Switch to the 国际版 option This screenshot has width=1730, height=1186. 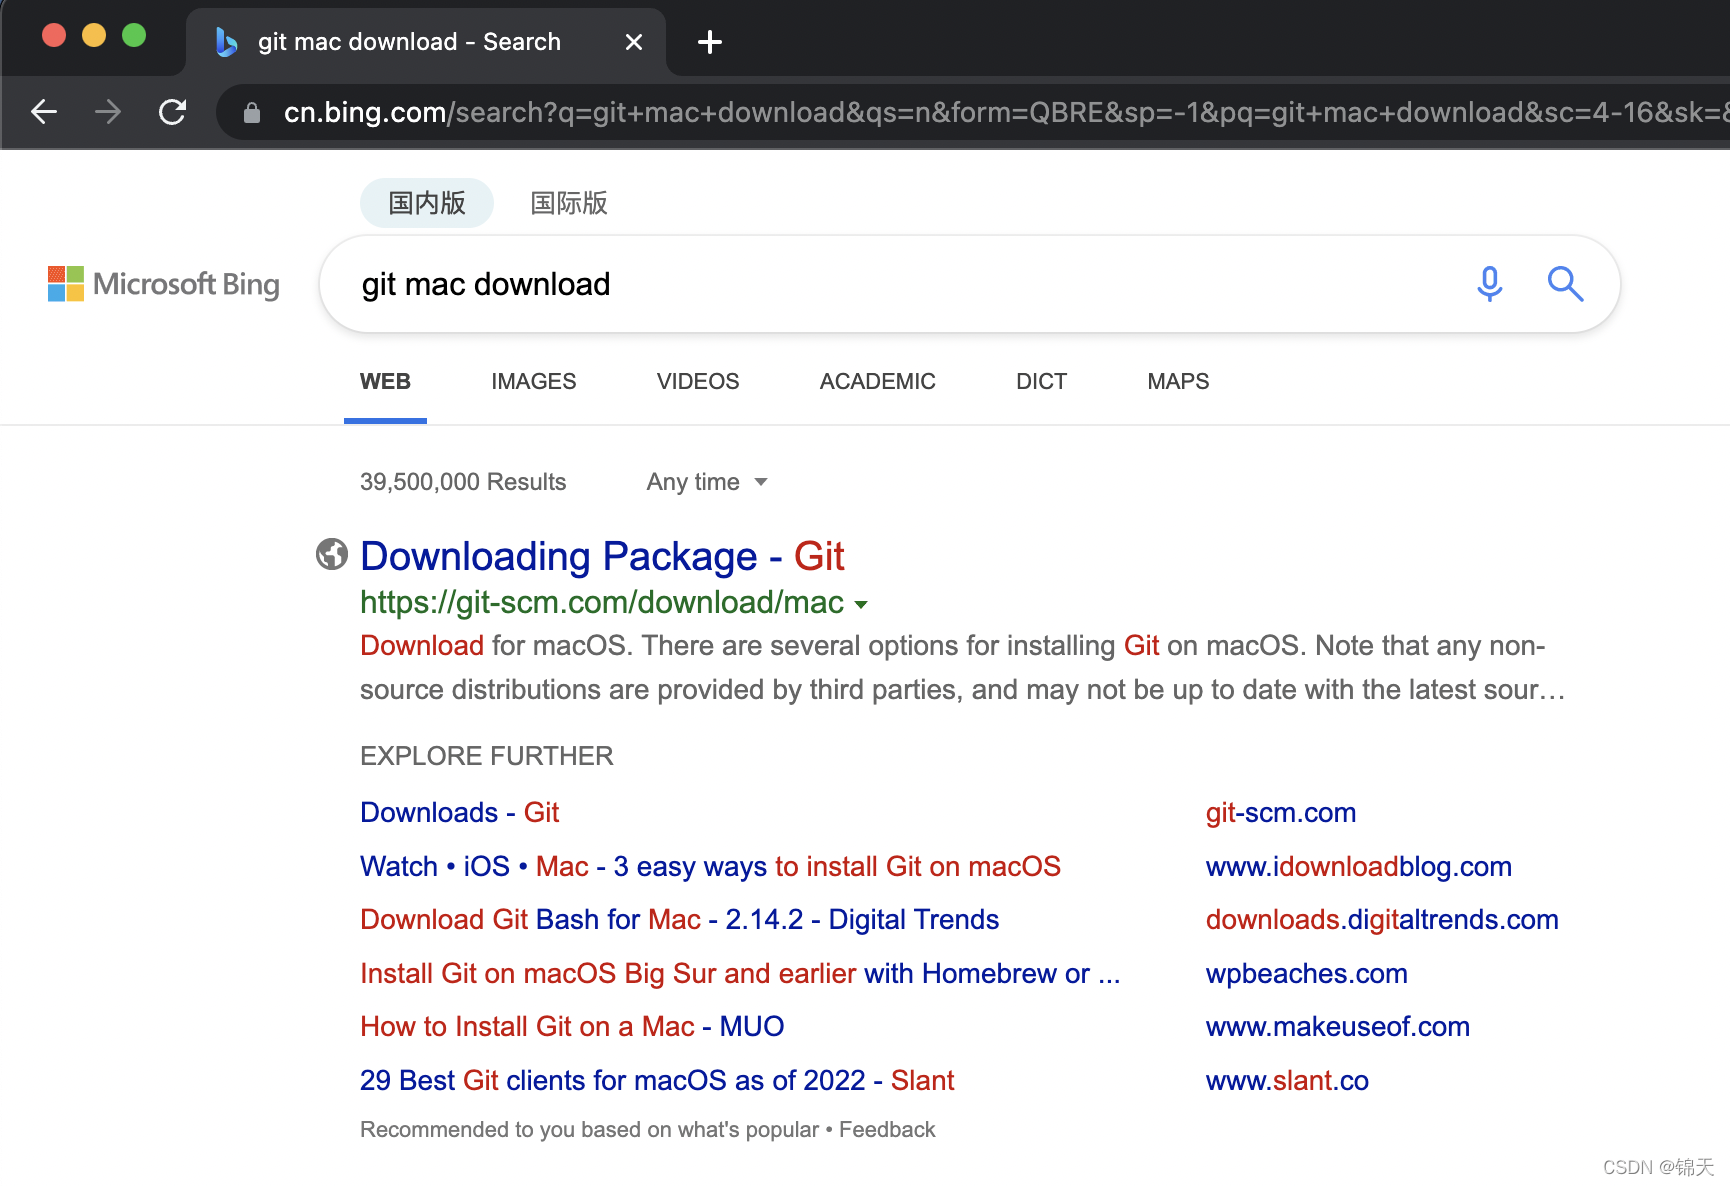pyautogui.click(x=569, y=203)
